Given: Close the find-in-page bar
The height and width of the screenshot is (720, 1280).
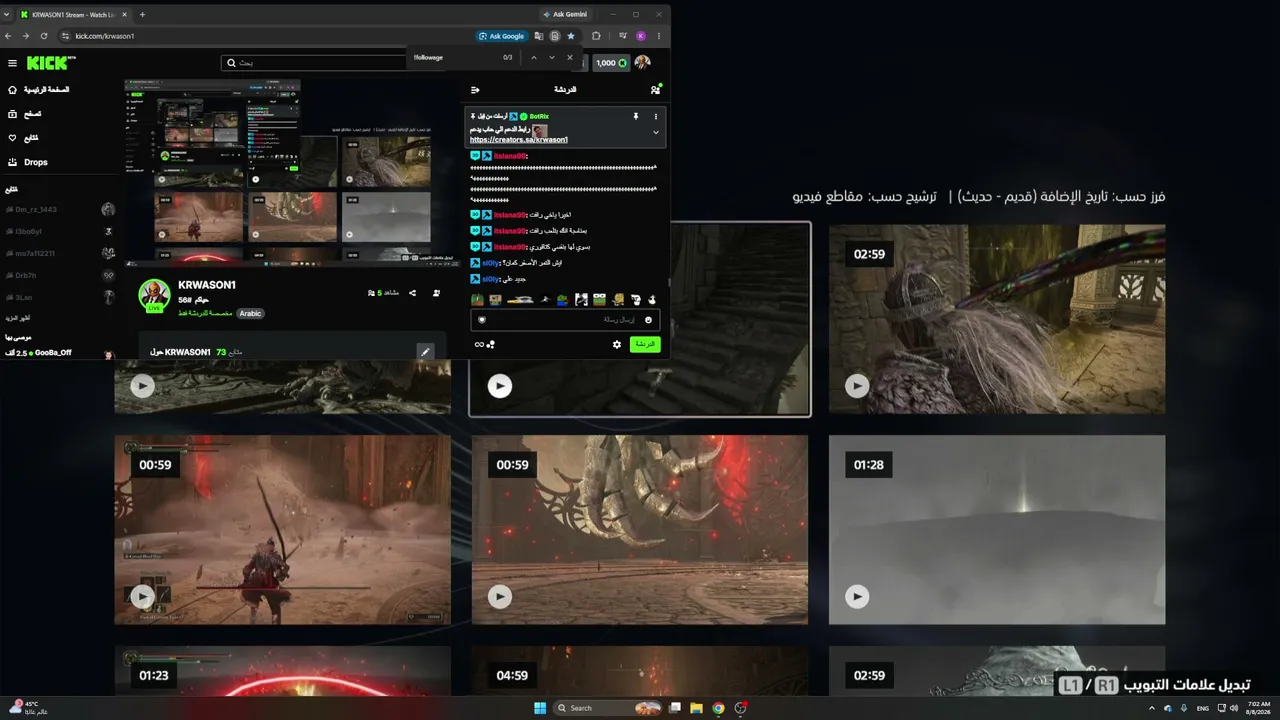Looking at the screenshot, I should click(x=570, y=57).
